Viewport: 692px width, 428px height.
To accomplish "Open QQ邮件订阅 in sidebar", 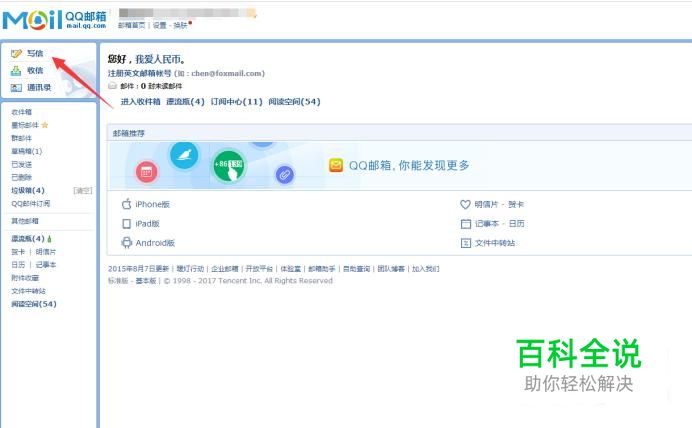I will [x=30, y=203].
